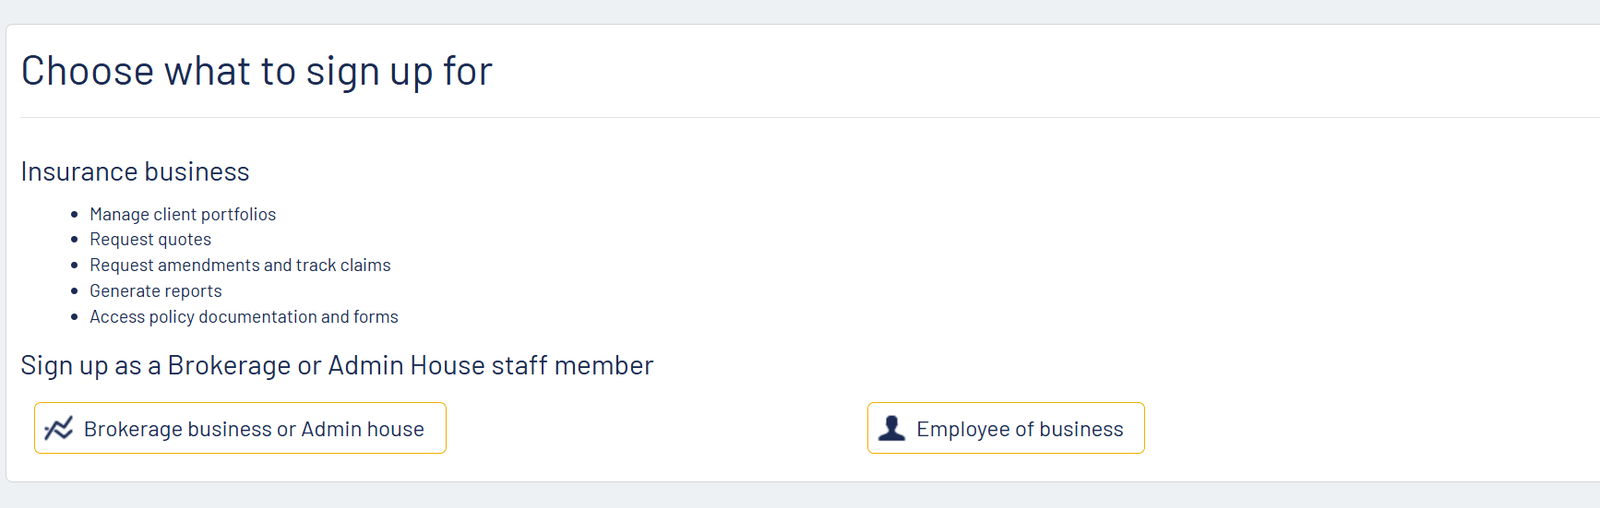Select 'Request quotes' list text
The image size is (1600, 508).
(151, 240)
